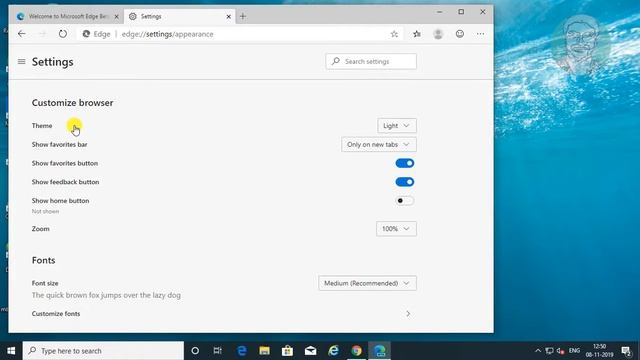Open Task View on the taskbar

pyautogui.click(x=218, y=351)
